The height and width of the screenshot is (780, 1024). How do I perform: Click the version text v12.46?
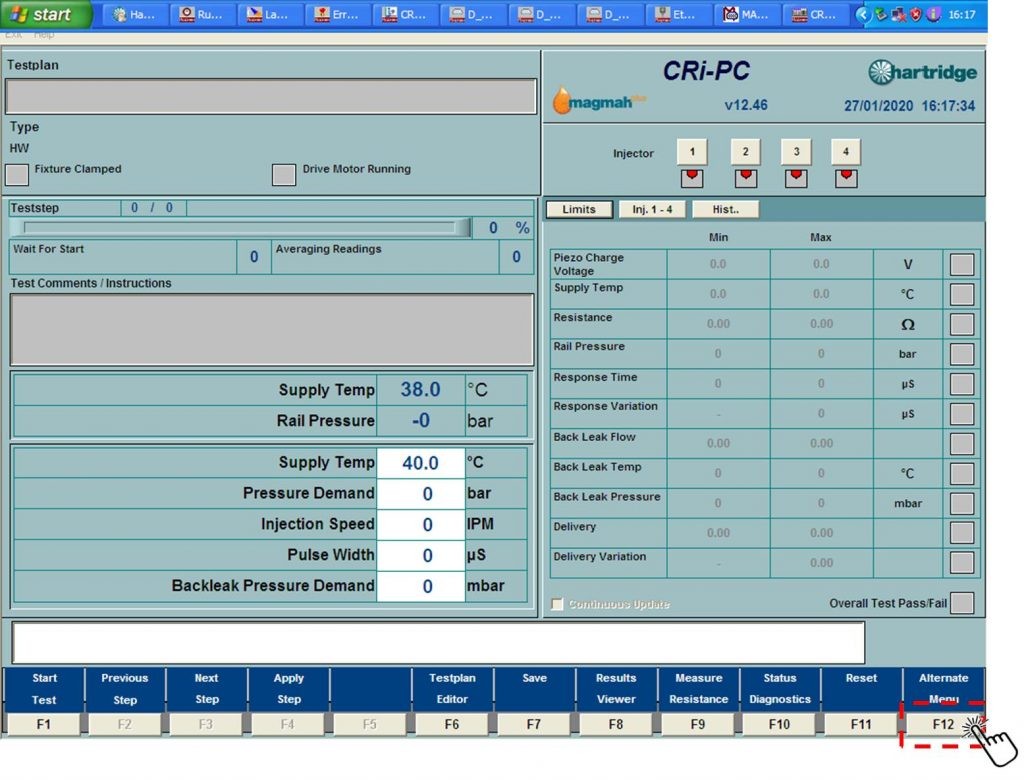click(746, 105)
